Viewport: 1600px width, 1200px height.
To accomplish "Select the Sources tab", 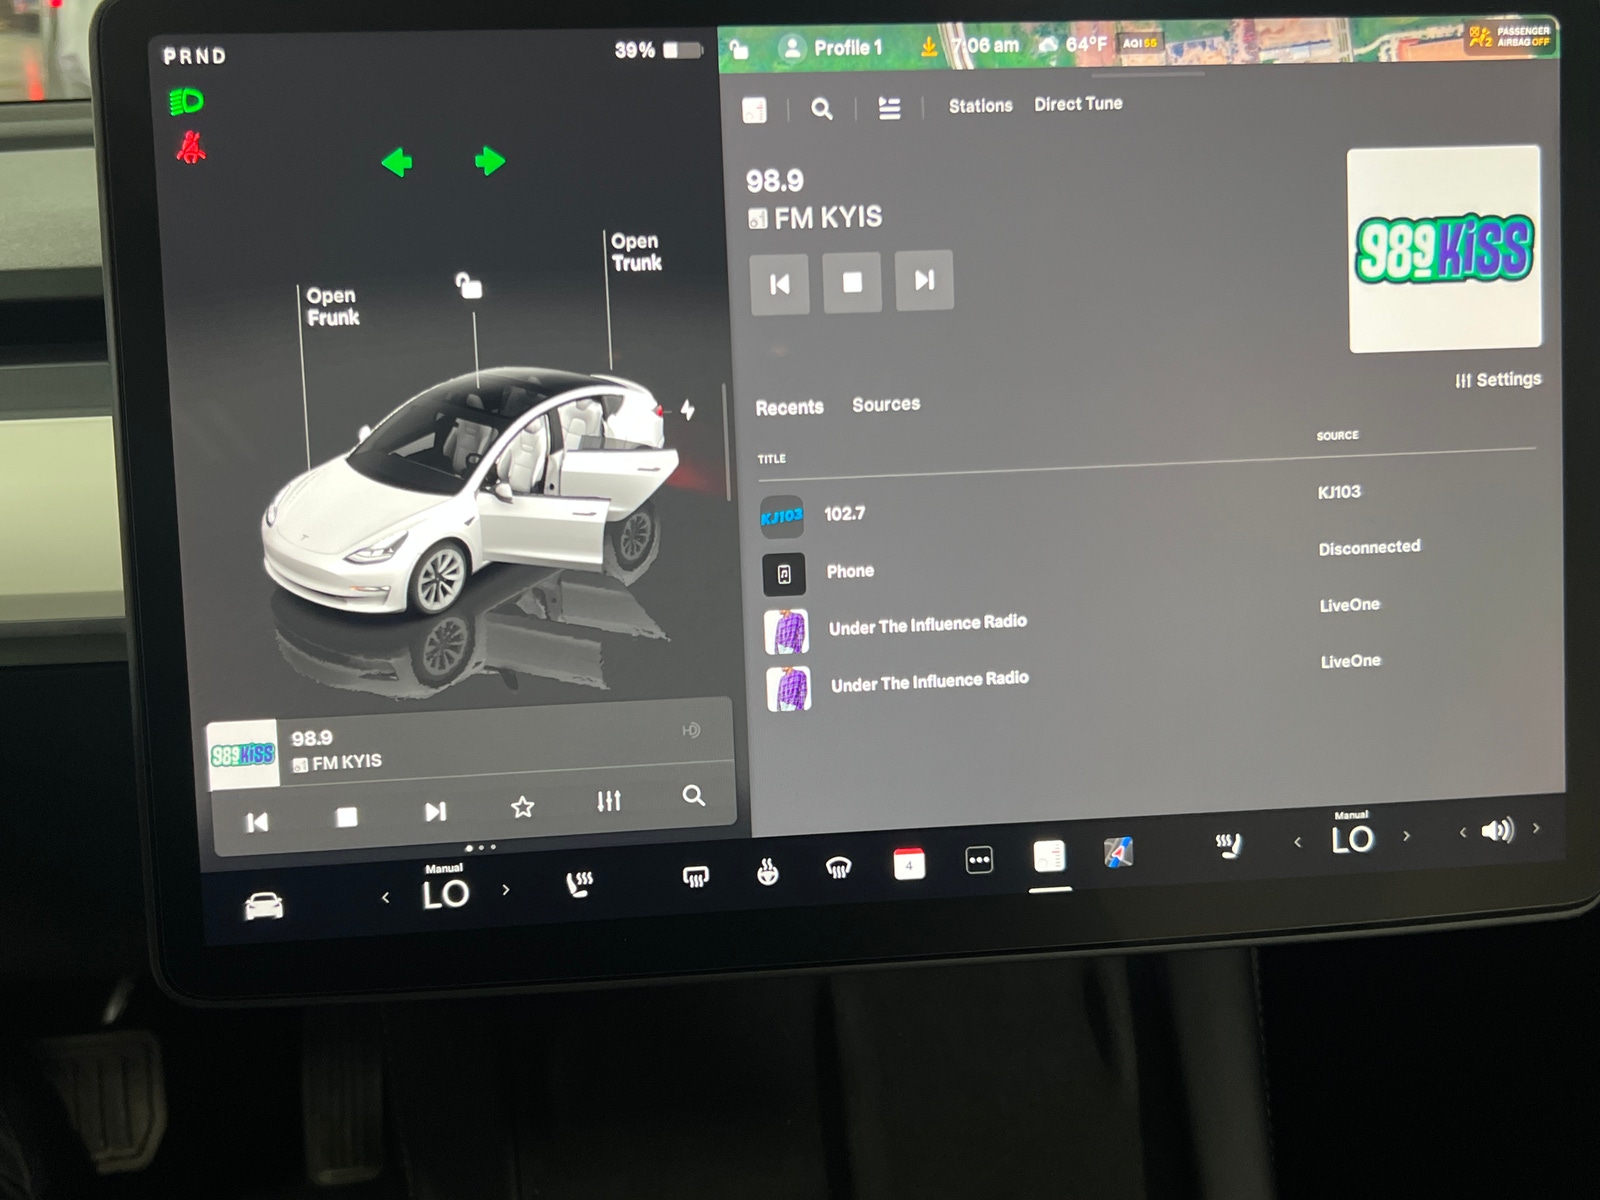I will [886, 404].
